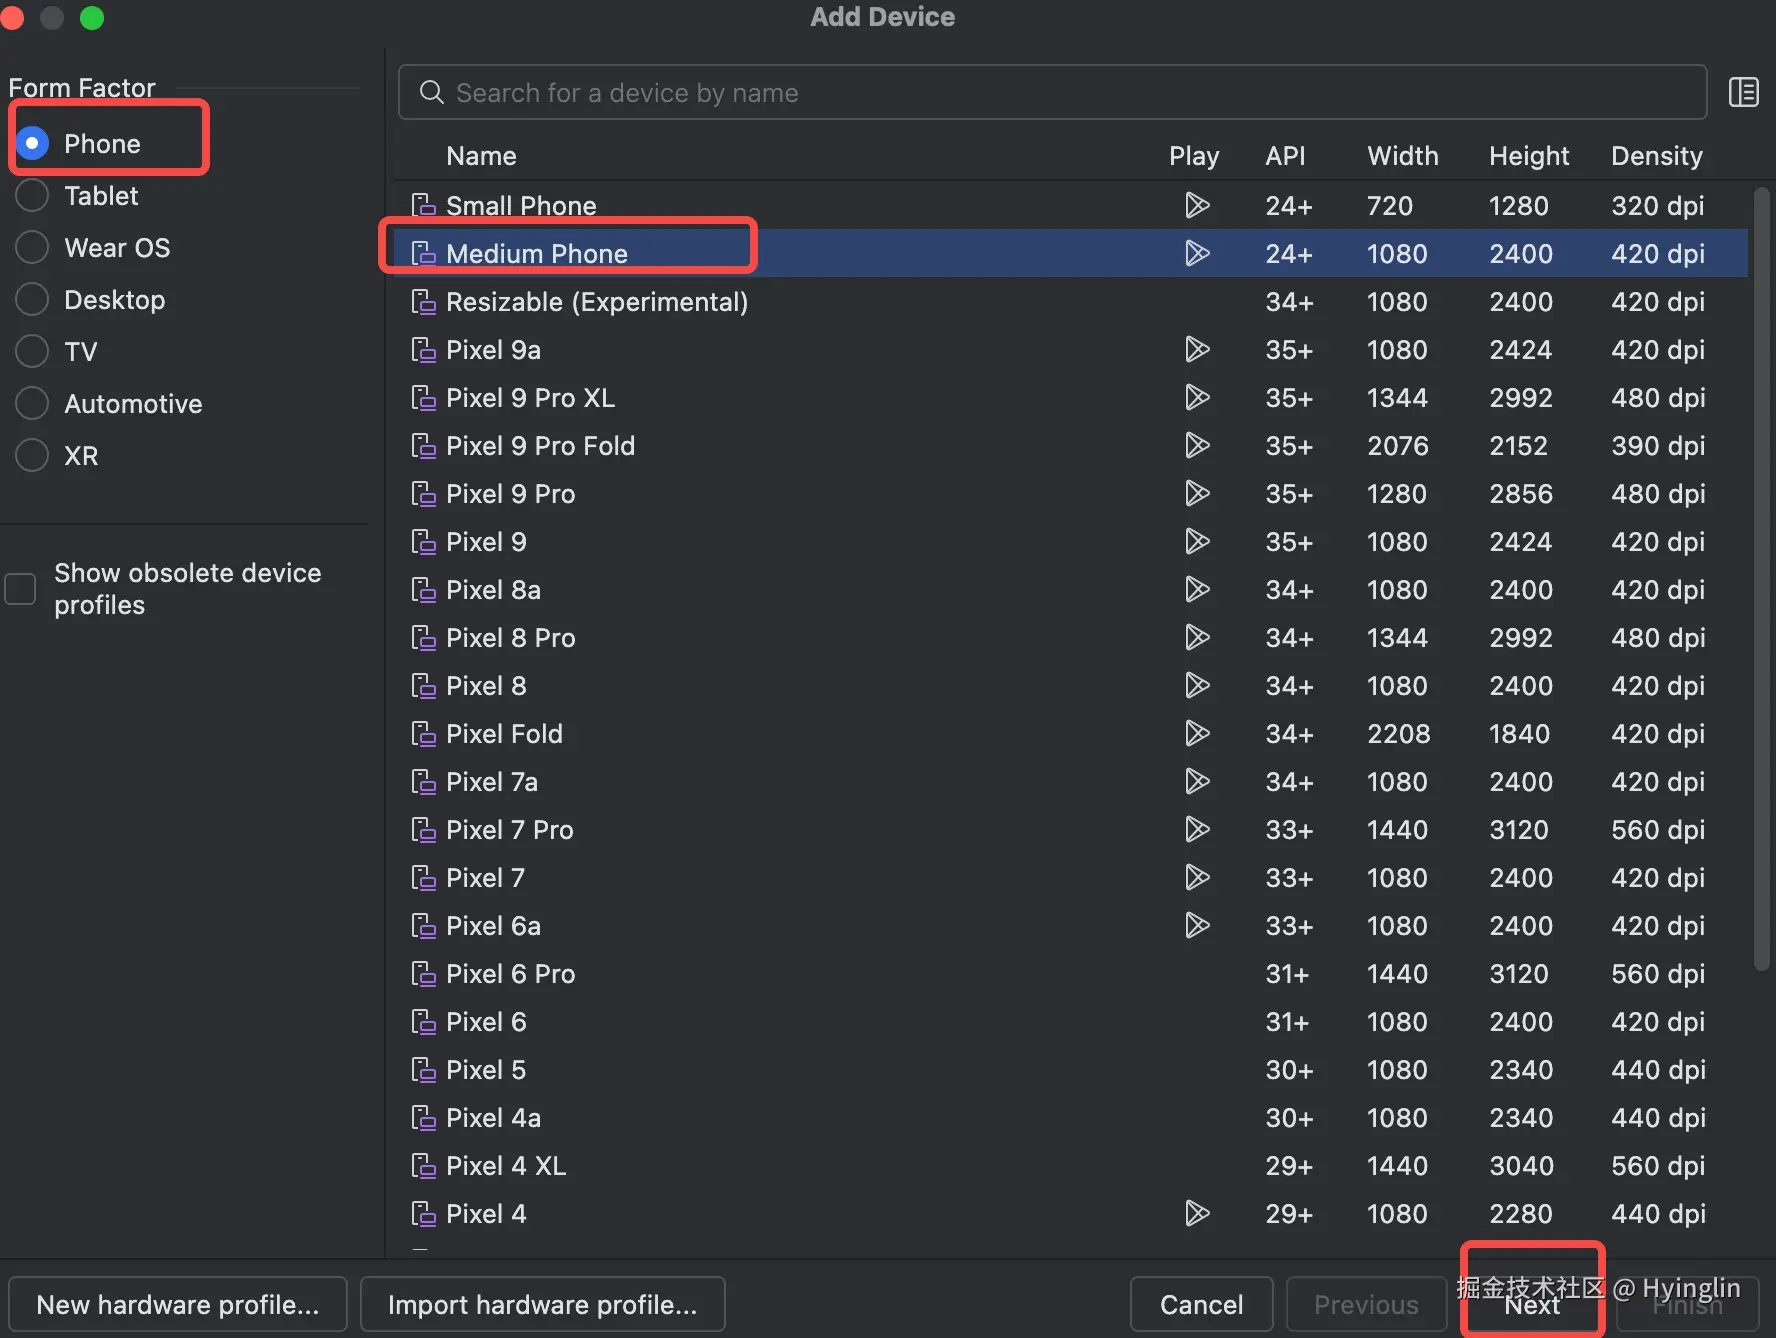Select the Wear OS form factor
1776x1338 pixels.
click(32, 247)
